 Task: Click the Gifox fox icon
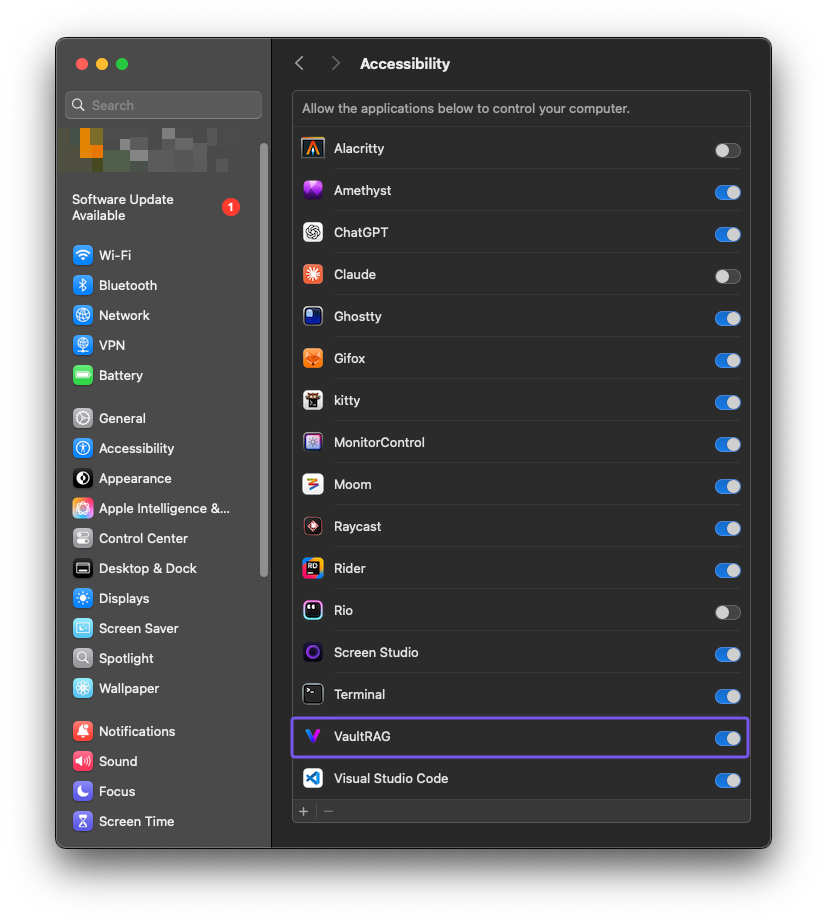tap(313, 358)
